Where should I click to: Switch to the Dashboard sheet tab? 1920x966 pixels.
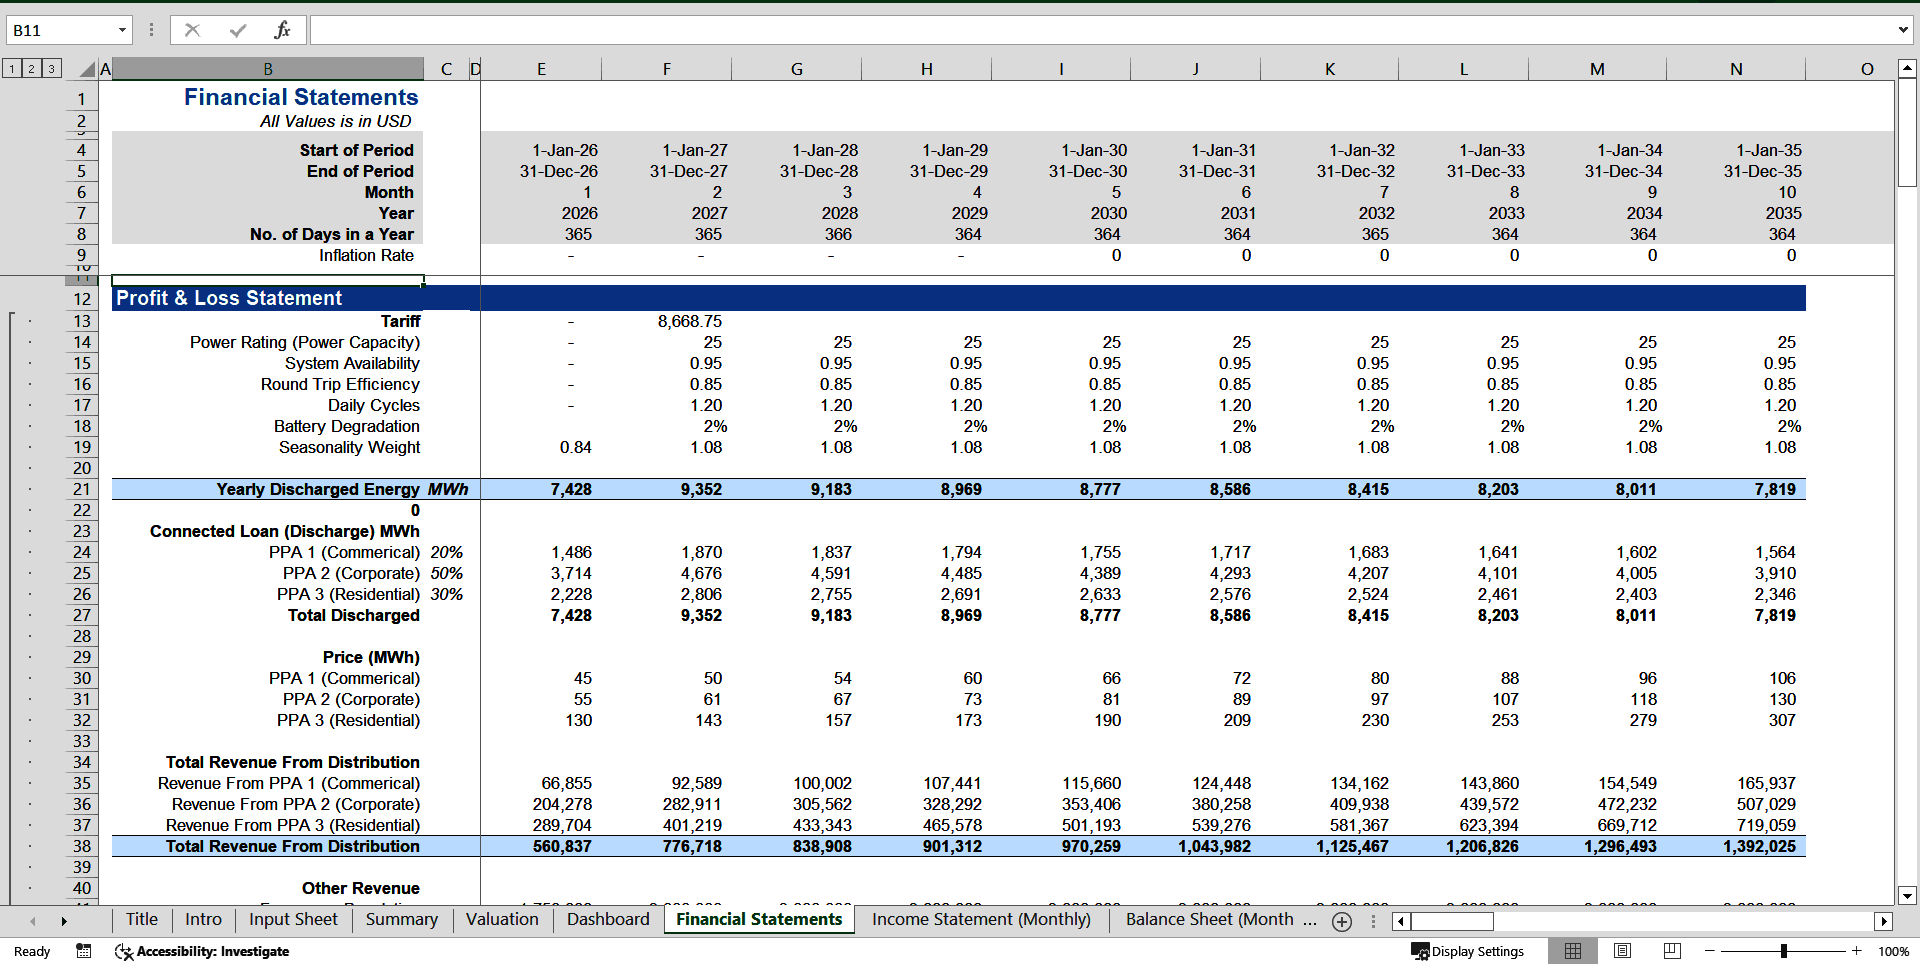coord(608,919)
